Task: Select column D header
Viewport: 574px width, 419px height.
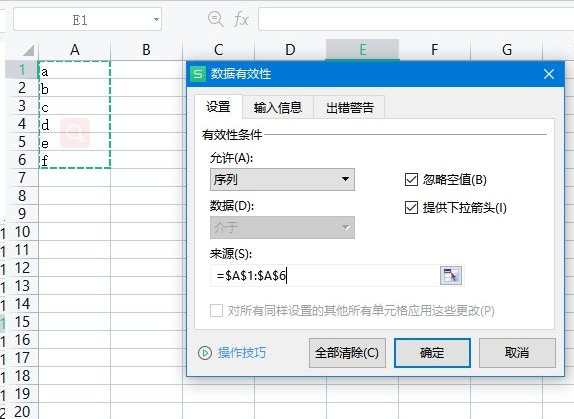Action: (290, 50)
